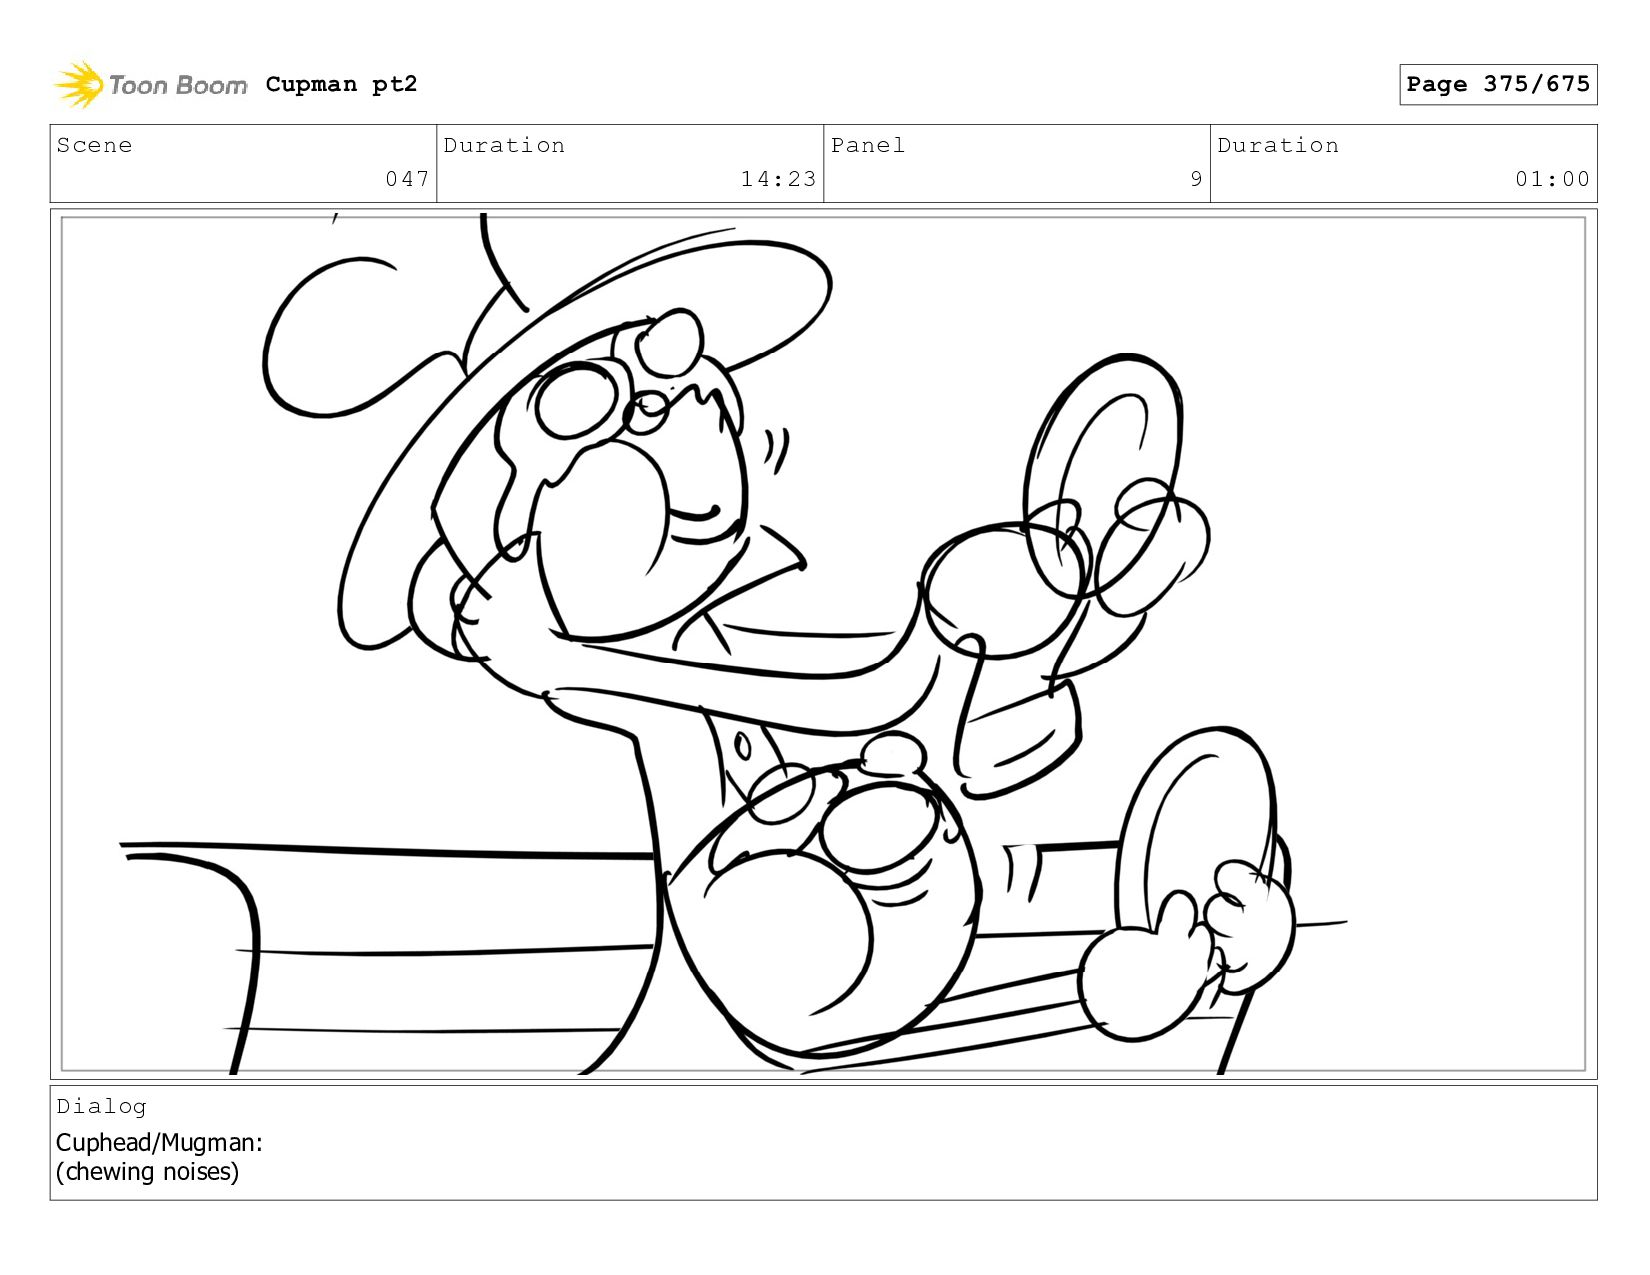Select the 'Cupman pt2' project title
This screenshot has height=1275, width=1650.
[341, 84]
